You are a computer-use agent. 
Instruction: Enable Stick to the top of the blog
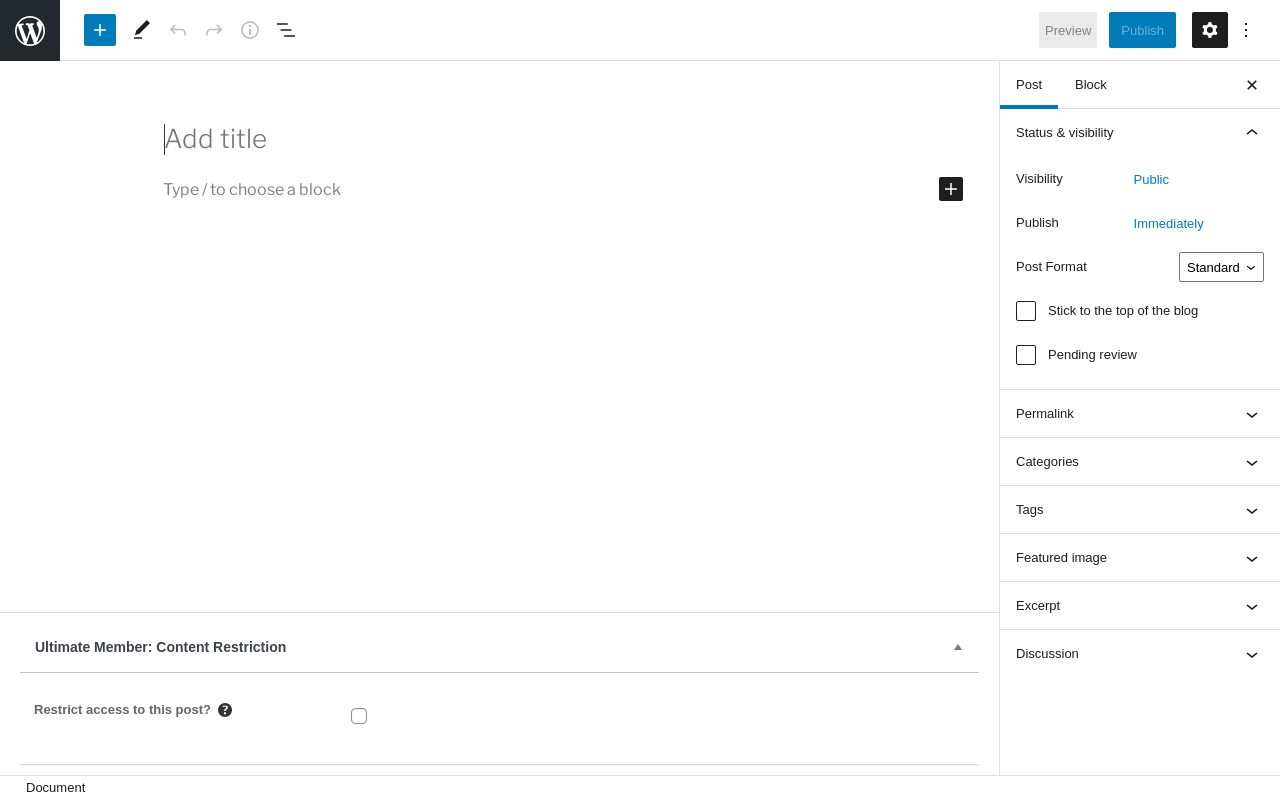[x=1026, y=311]
